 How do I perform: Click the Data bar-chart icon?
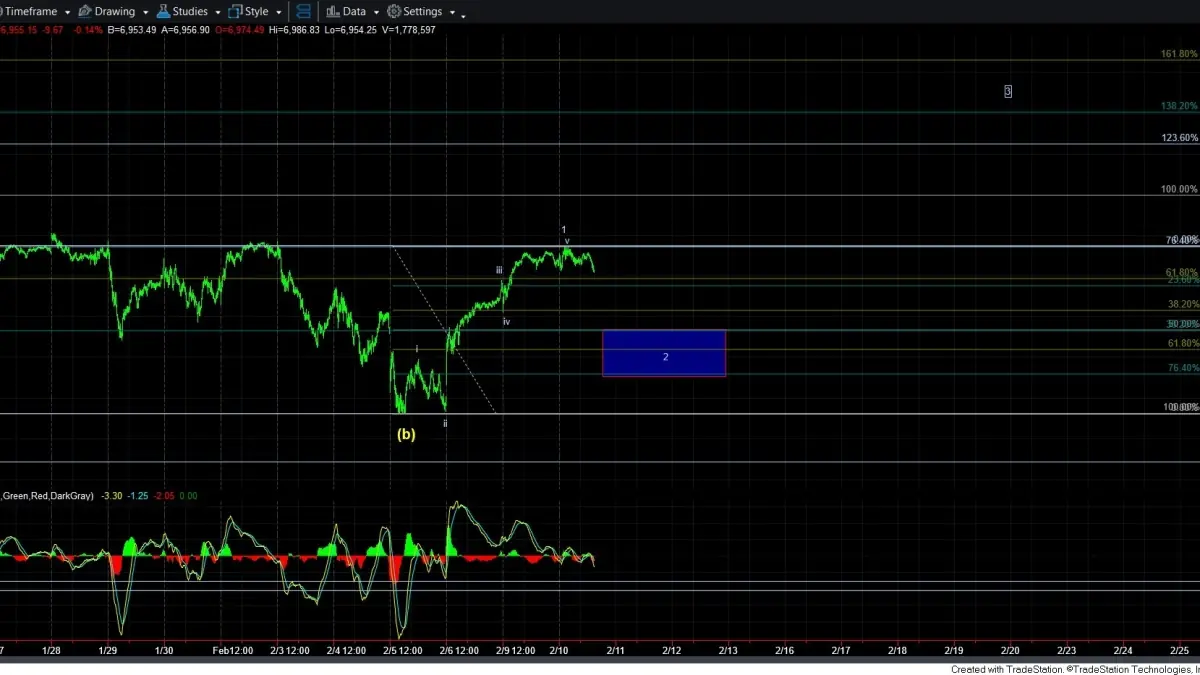(x=332, y=12)
